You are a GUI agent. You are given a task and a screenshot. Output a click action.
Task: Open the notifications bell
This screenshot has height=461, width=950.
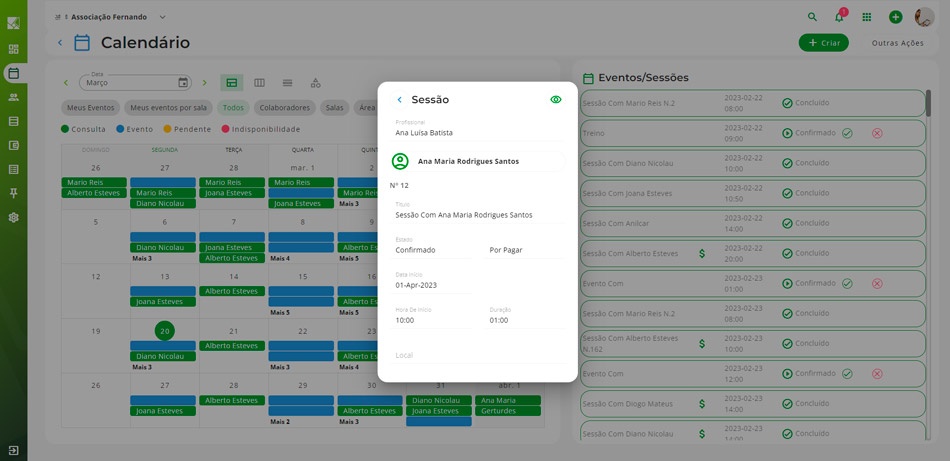839,17
